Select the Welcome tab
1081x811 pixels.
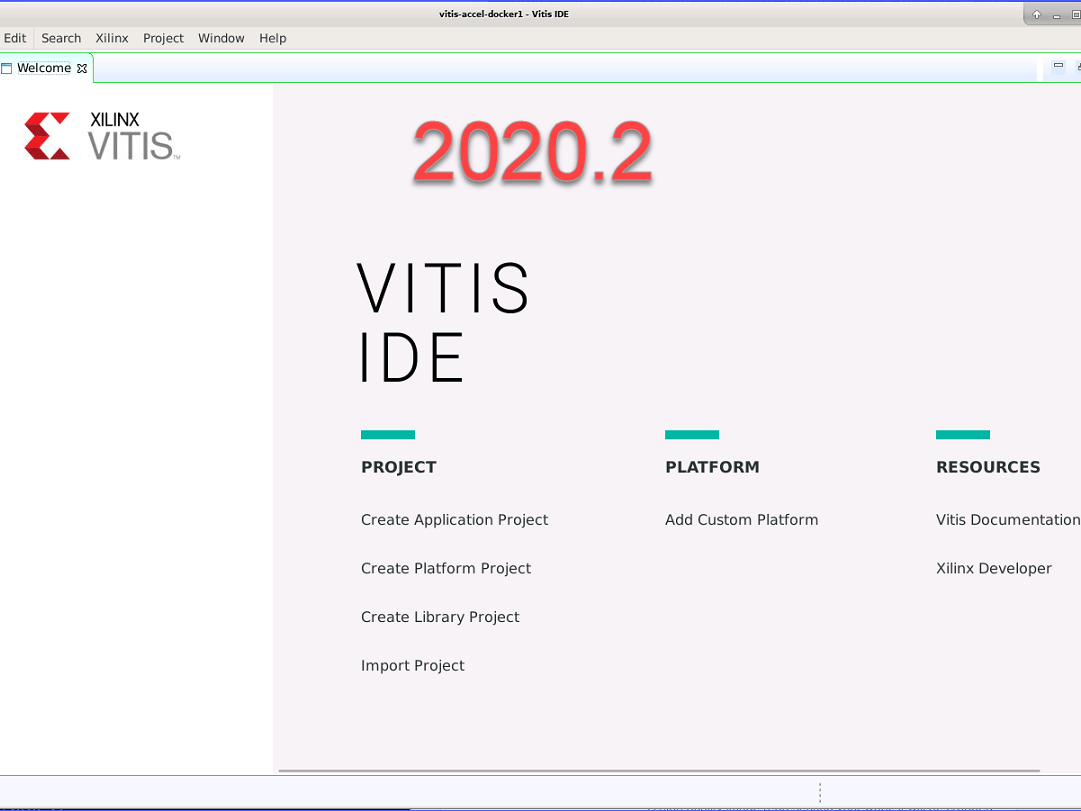click(x=46, y=68)
